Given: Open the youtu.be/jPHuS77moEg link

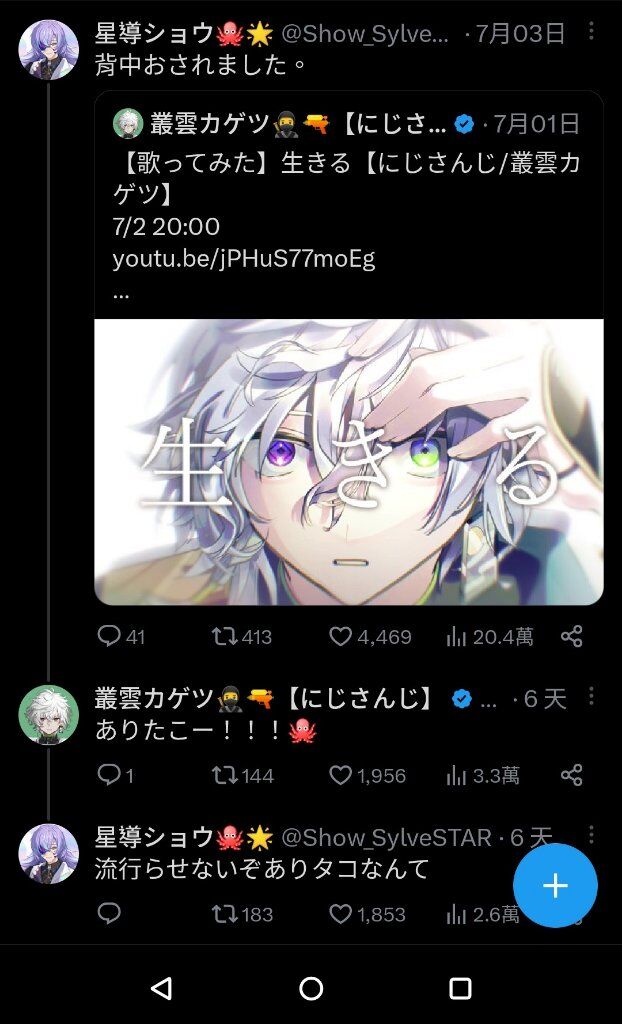Looking at the screenshot, I should pyautogui.click(x=244, y=259).
